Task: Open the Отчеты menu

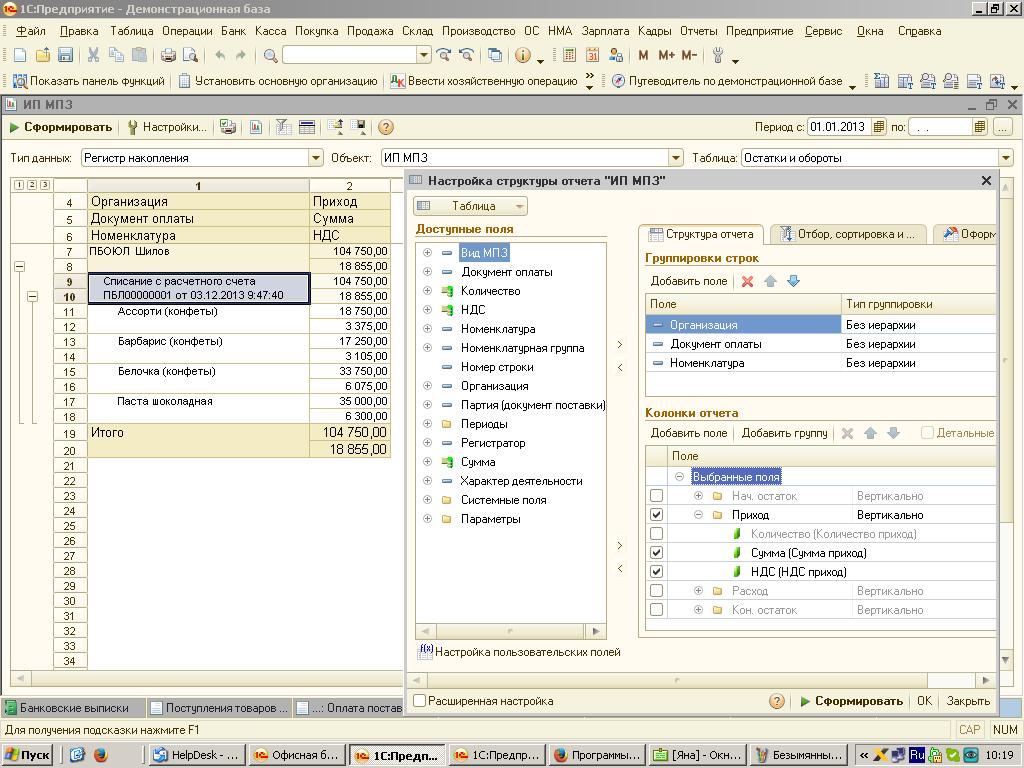Action: tap(698, 31)
